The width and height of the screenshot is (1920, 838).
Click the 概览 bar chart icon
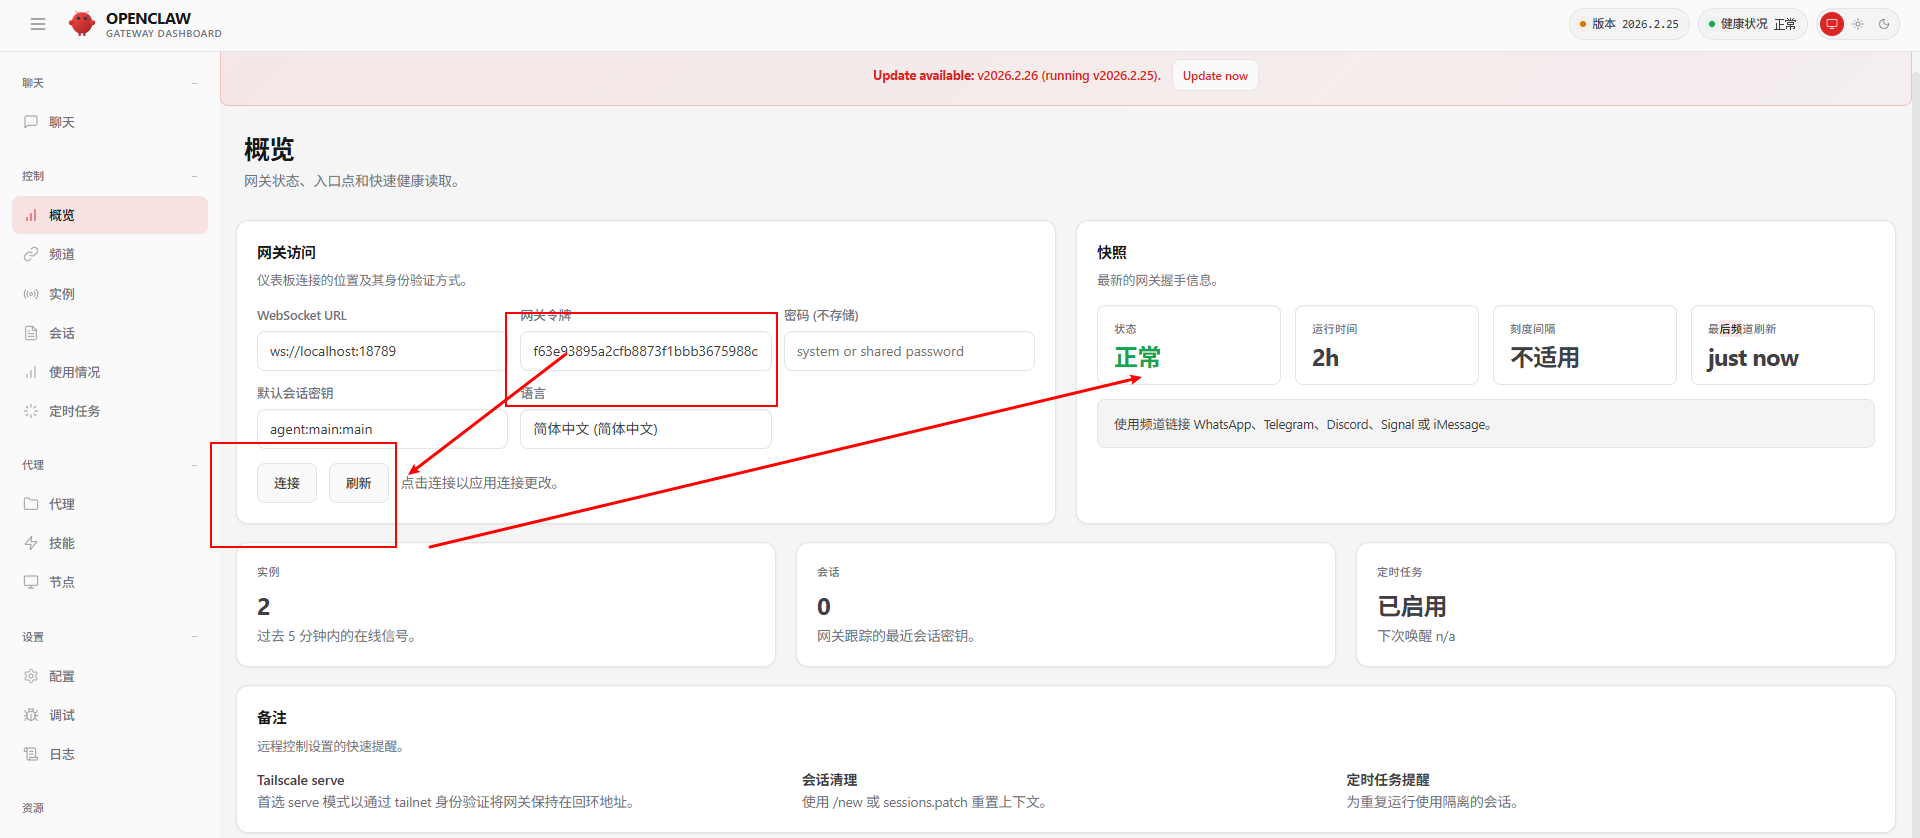[x=31, y=215]
